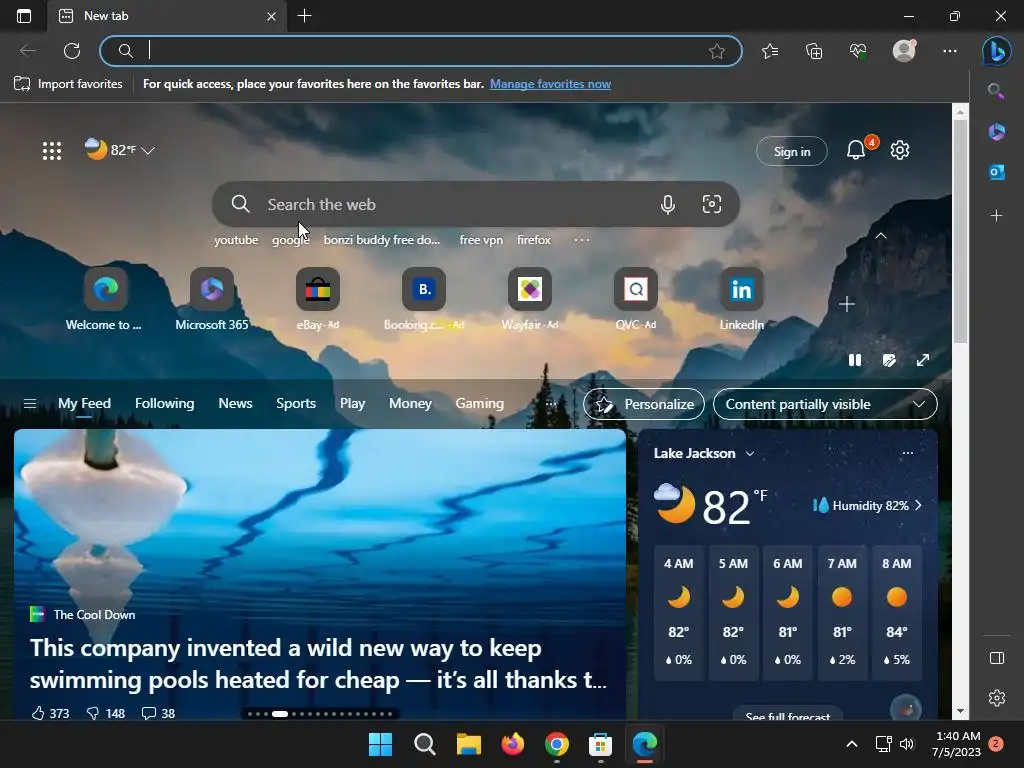Open Browser essentials heart icon

pyautogui.click(x=858, y=51)
